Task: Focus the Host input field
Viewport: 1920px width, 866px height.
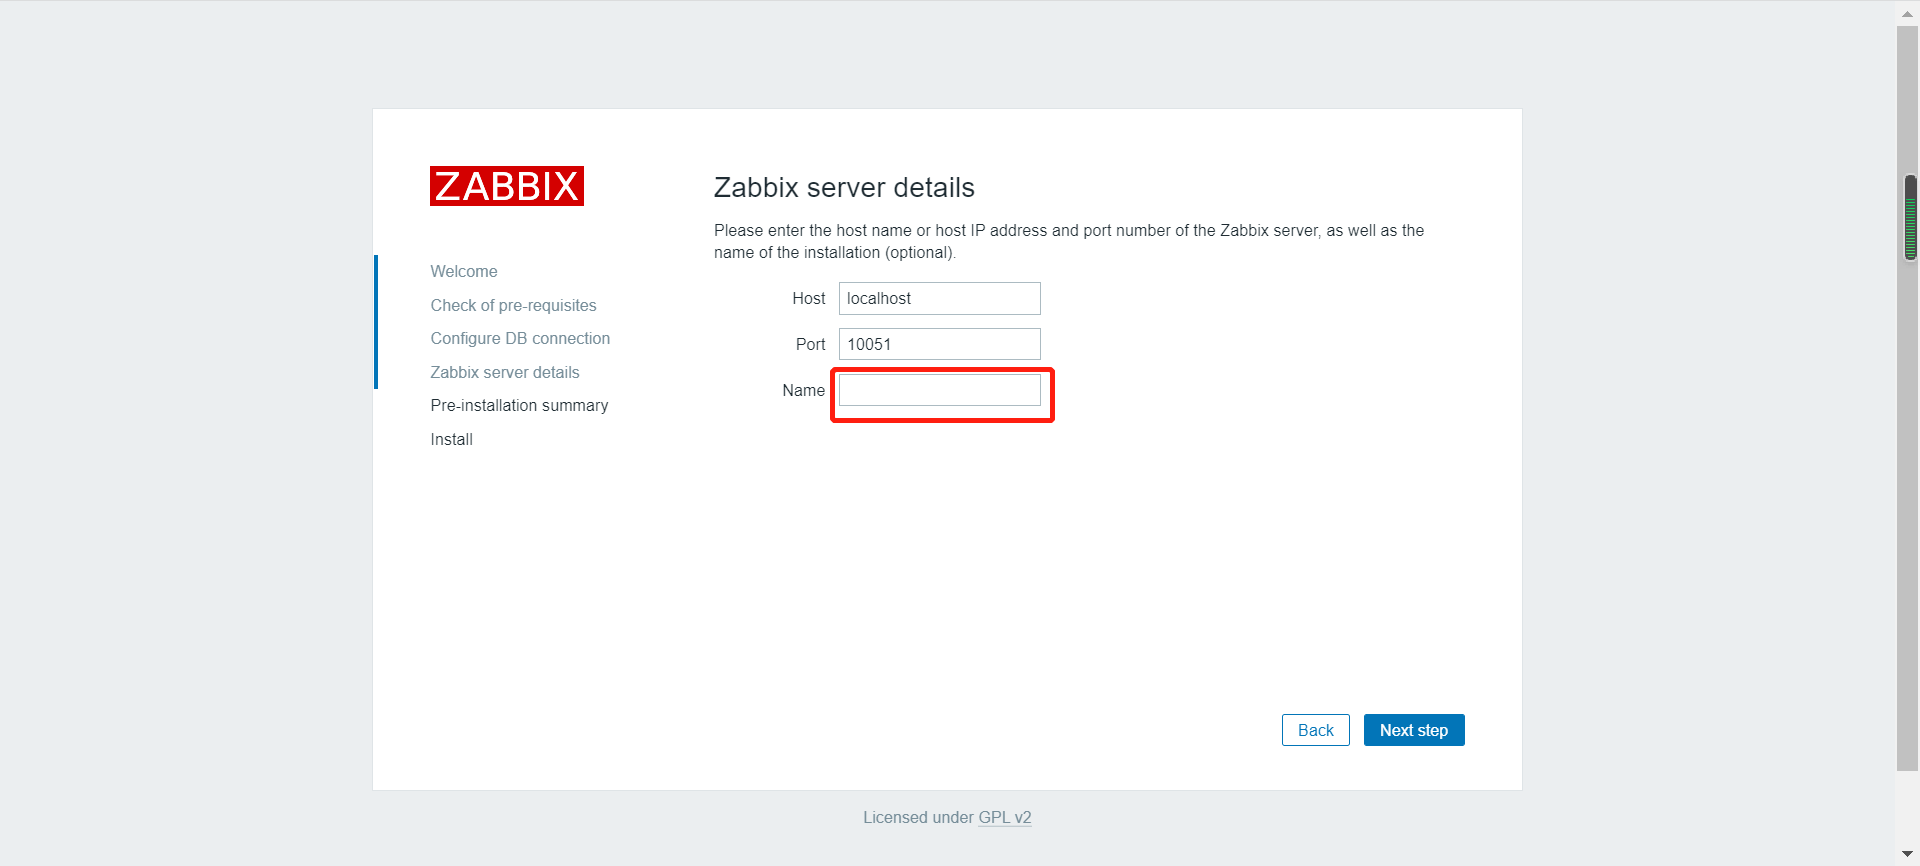Action: pos(939,298)
